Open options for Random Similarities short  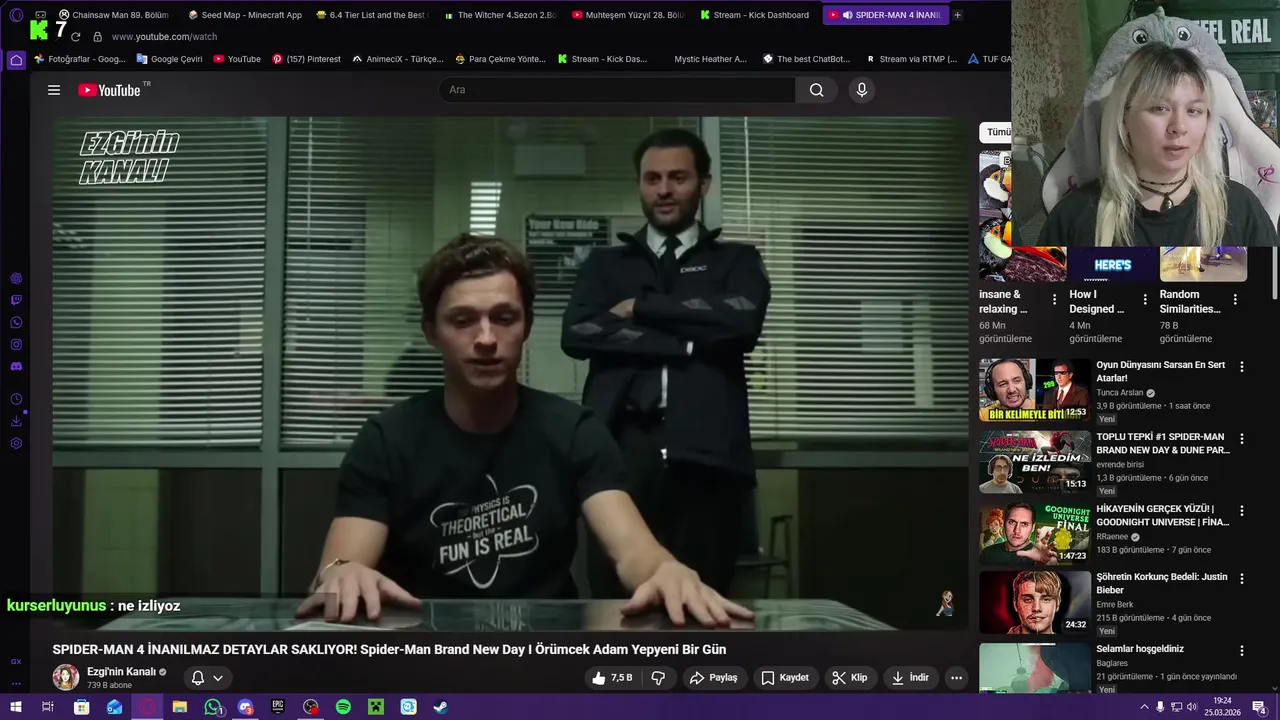point(1235,299)
